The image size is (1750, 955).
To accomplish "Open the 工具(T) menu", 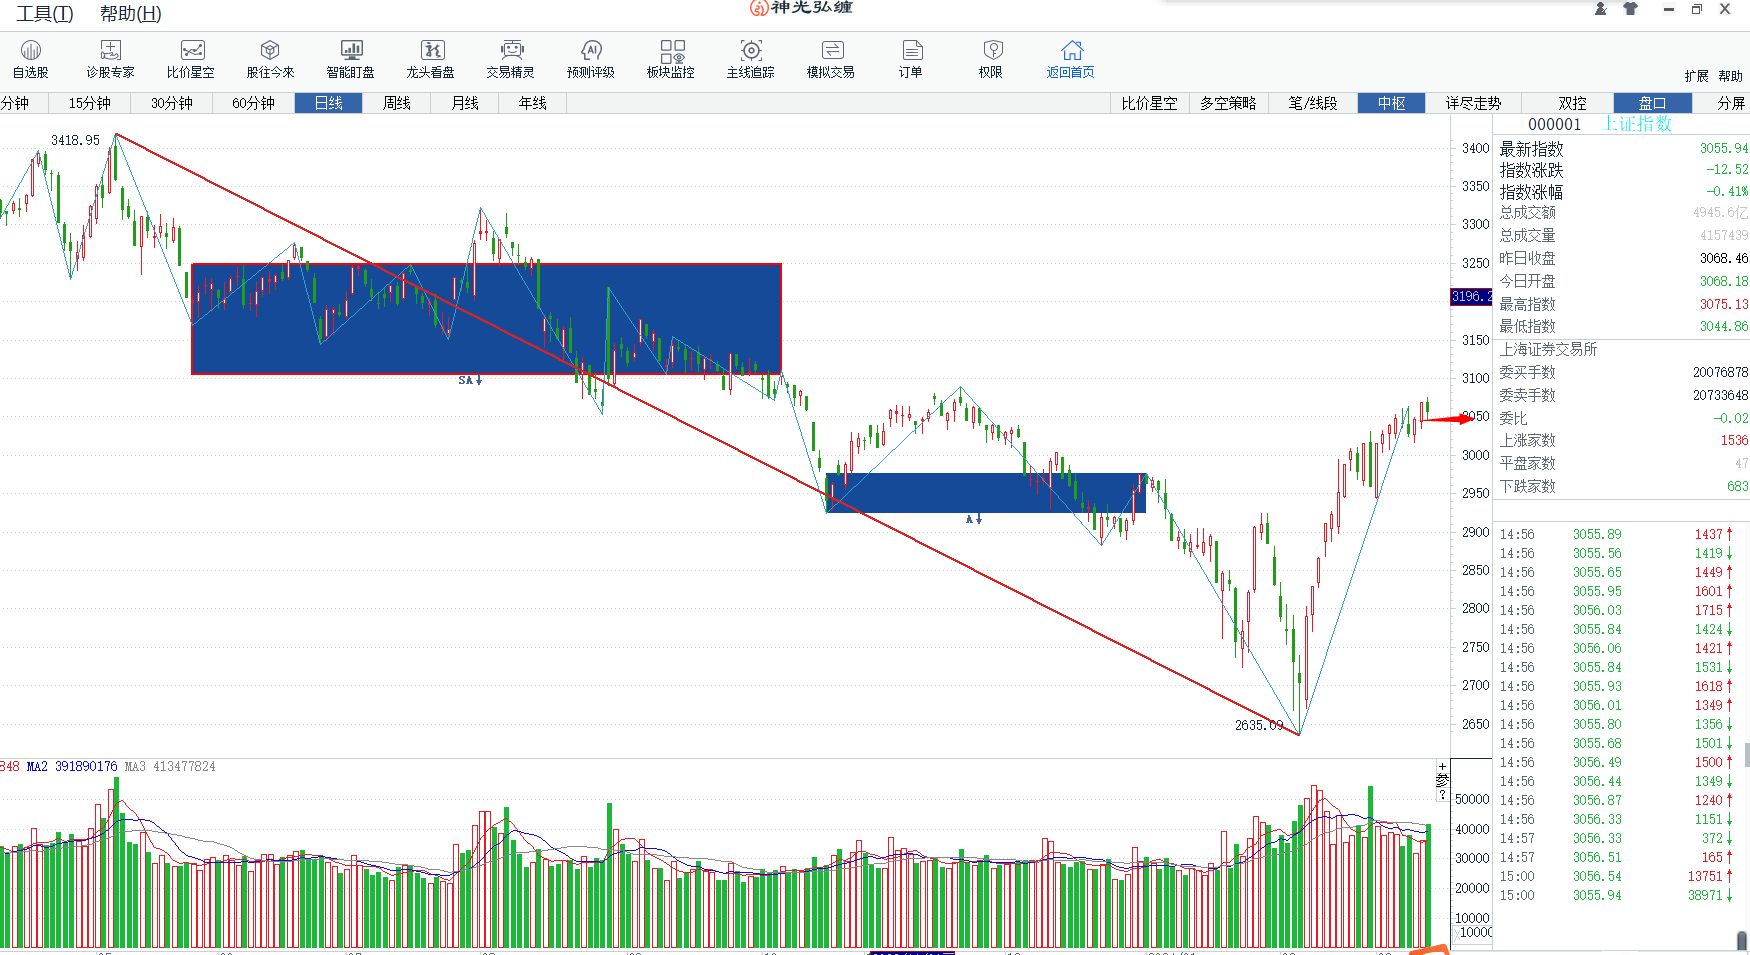I will [45, 14].
